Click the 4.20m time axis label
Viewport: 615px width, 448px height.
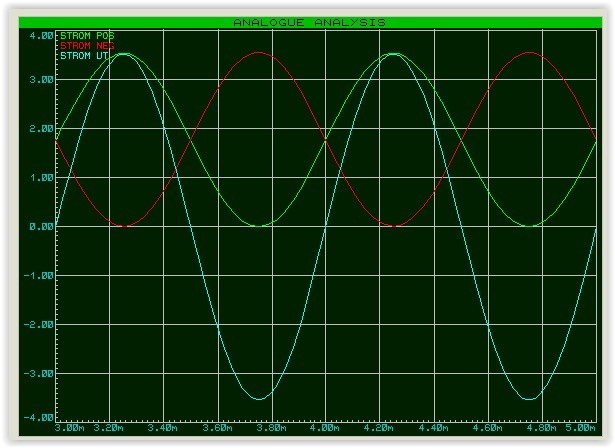pyautogui.click(x=379, y=428)
